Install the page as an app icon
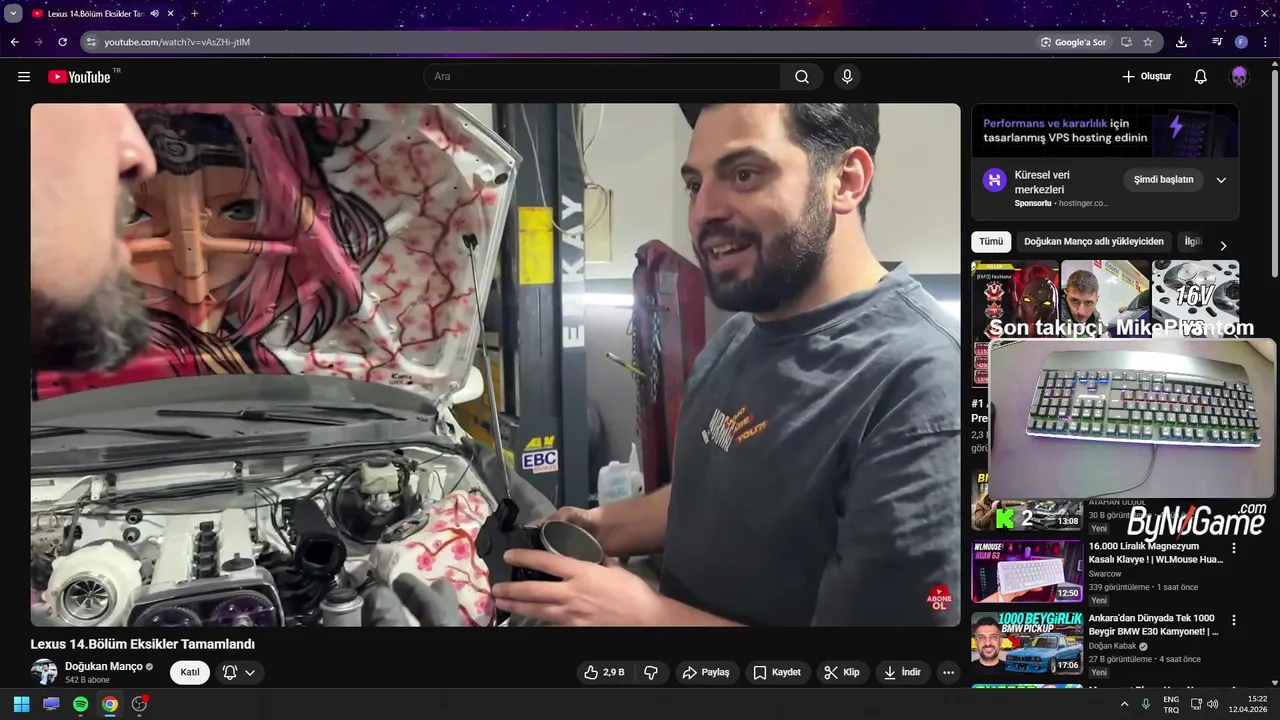This screenshot has height=720, width=1280. pos(1126,42)
